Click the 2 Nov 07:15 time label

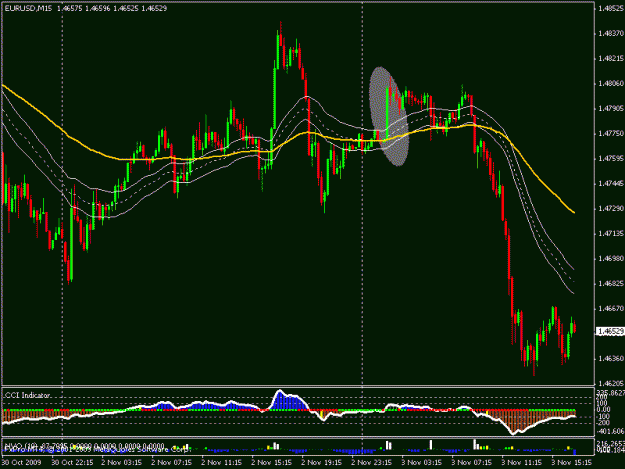coord(171,463)
